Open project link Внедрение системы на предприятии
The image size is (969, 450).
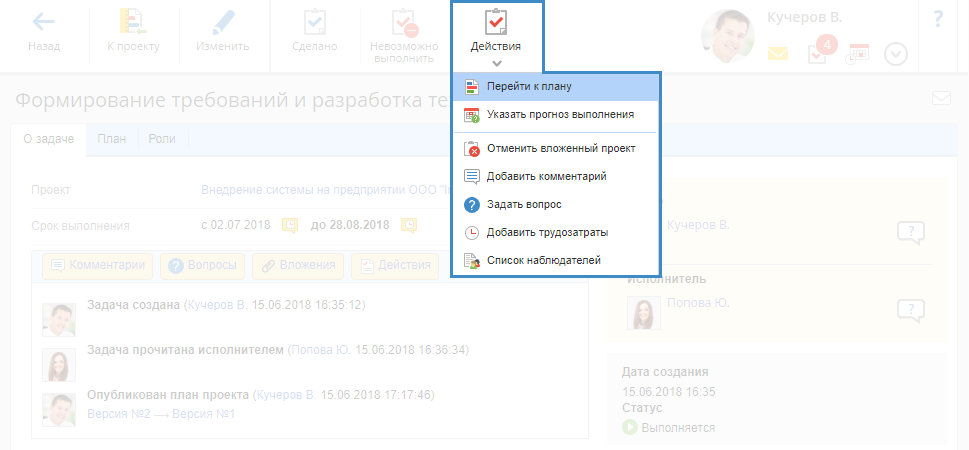pos(326,190)
